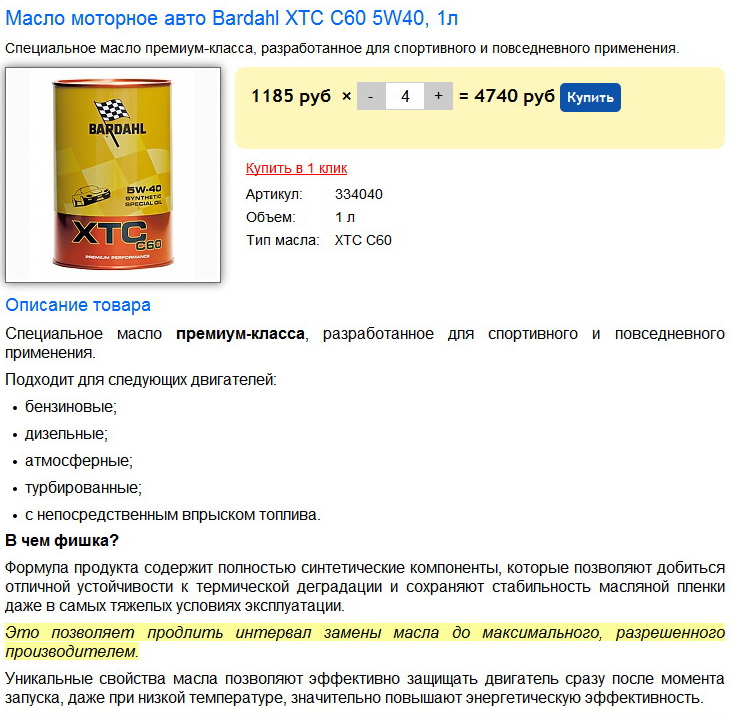The height and width of the screenshot is (715, 734).
Task: Click the checkered flag Bardahl logo on the can
Action: tap(117, 121)
